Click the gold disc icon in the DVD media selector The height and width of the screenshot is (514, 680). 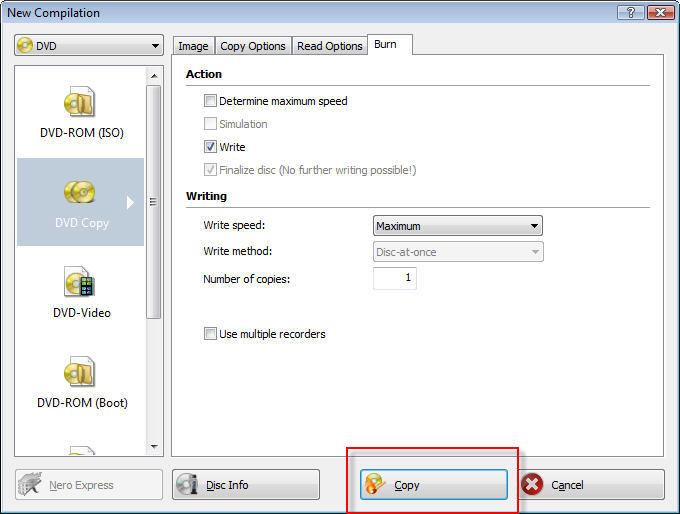coord(25,45)
